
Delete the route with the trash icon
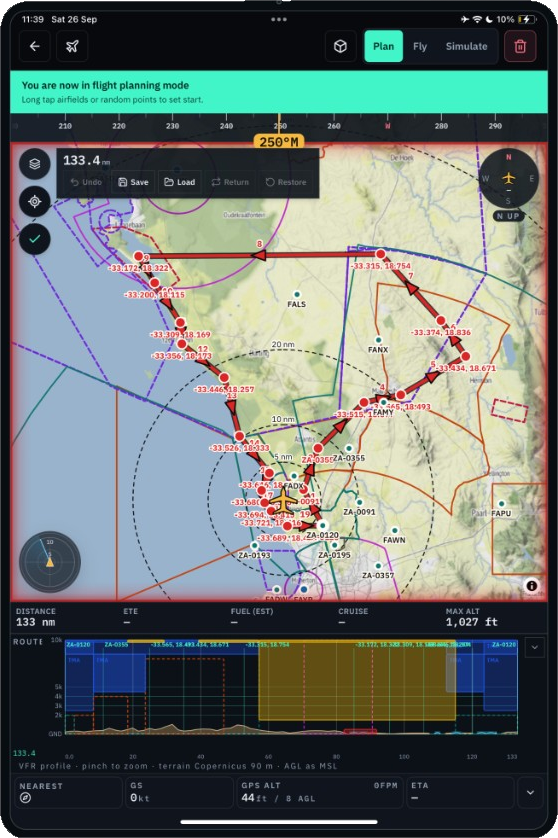[520, 46]
